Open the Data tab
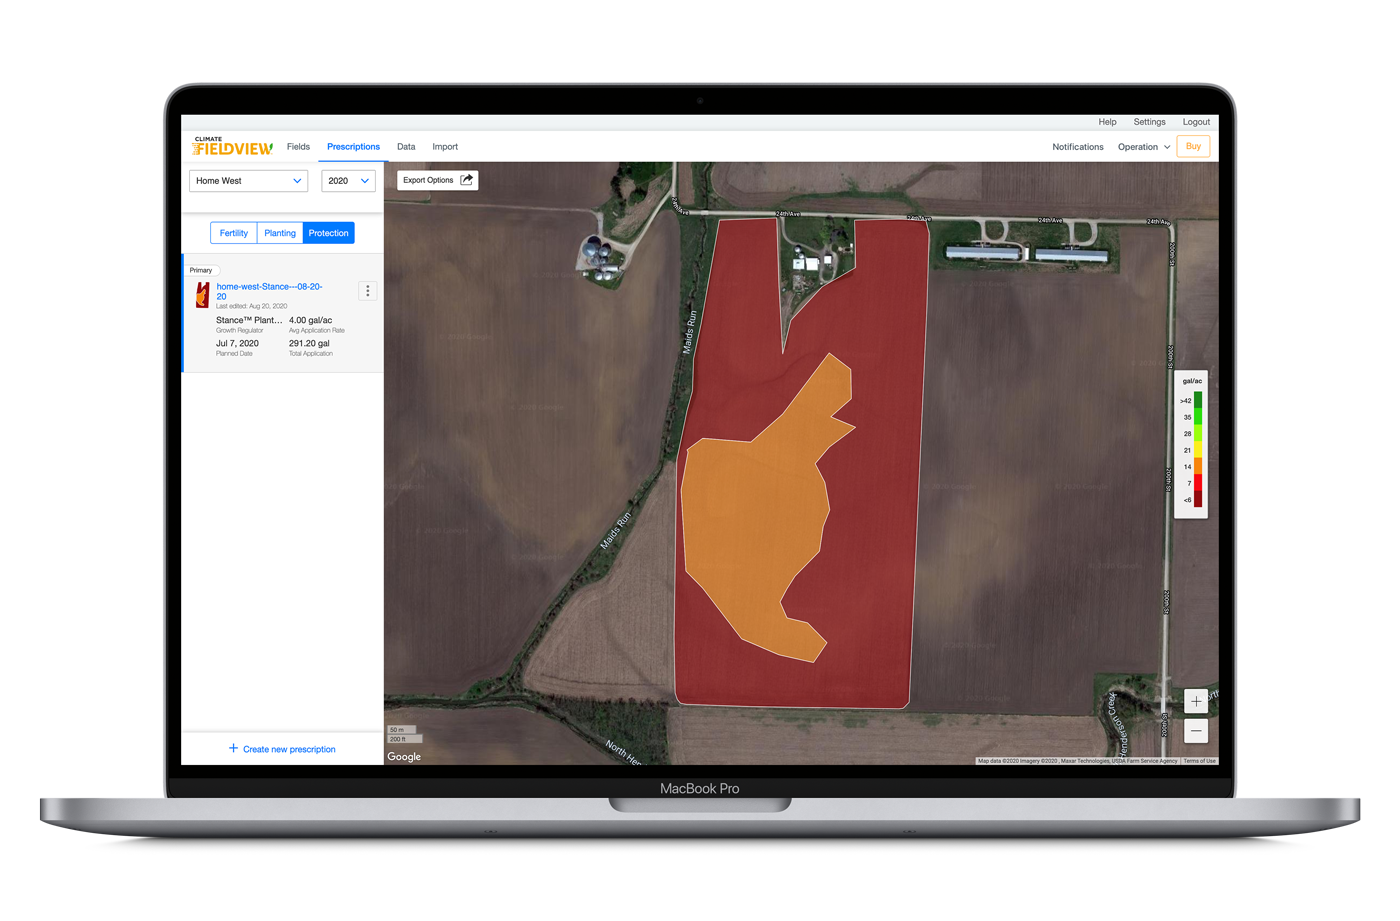The width and height of the screenshot is (1400, 921). tap(406, 147)
